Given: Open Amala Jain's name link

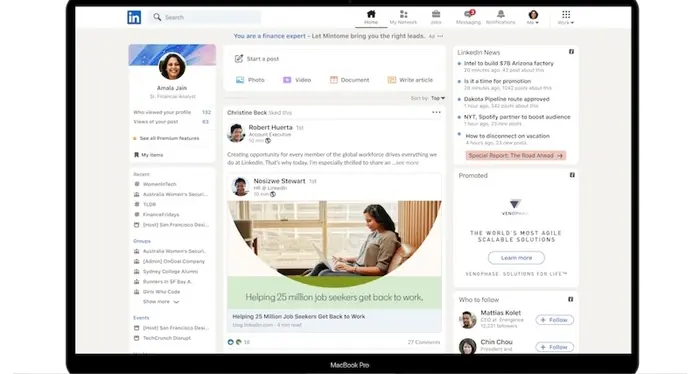Looking at the screenshot, I should click(x=172, y=88).
